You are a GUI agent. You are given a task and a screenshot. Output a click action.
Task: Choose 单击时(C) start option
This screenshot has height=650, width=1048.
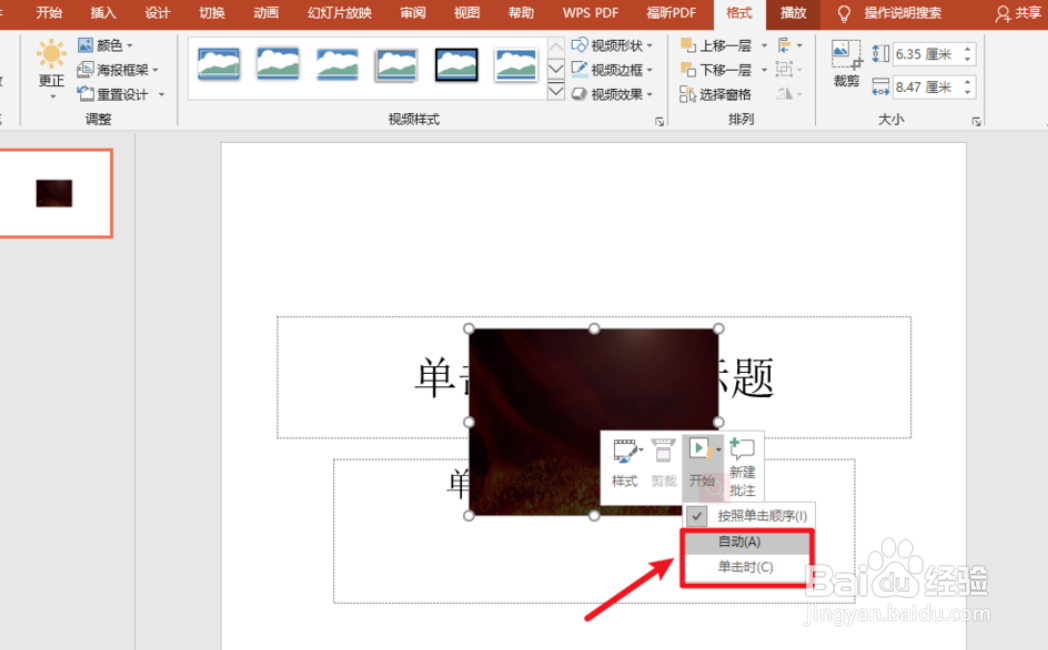[747, 567]
